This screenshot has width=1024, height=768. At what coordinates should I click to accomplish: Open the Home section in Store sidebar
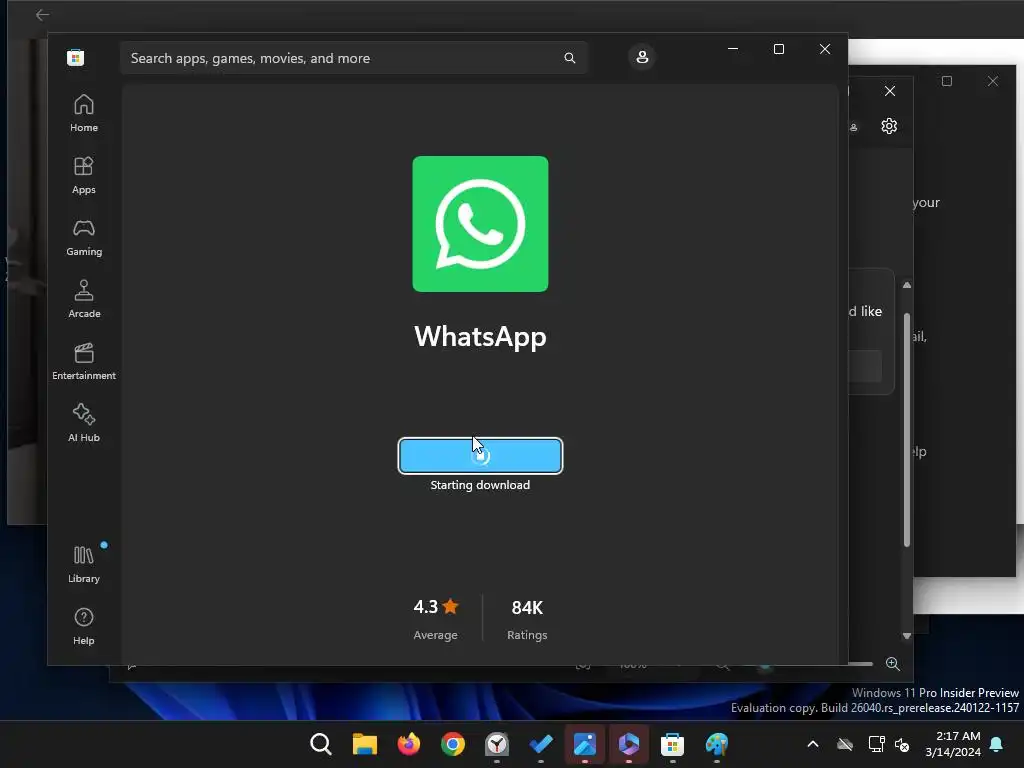(x=84, y=113)
